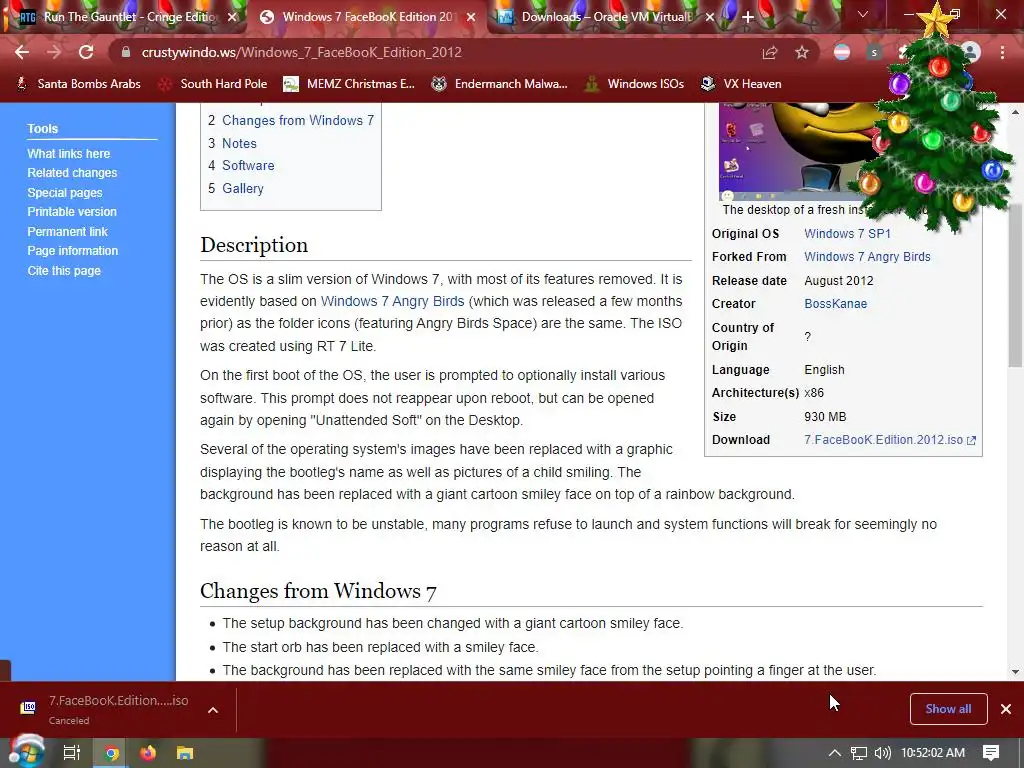Open the volume tray icon
Screen dimensions: 1024x768
(x=882, y=753)
